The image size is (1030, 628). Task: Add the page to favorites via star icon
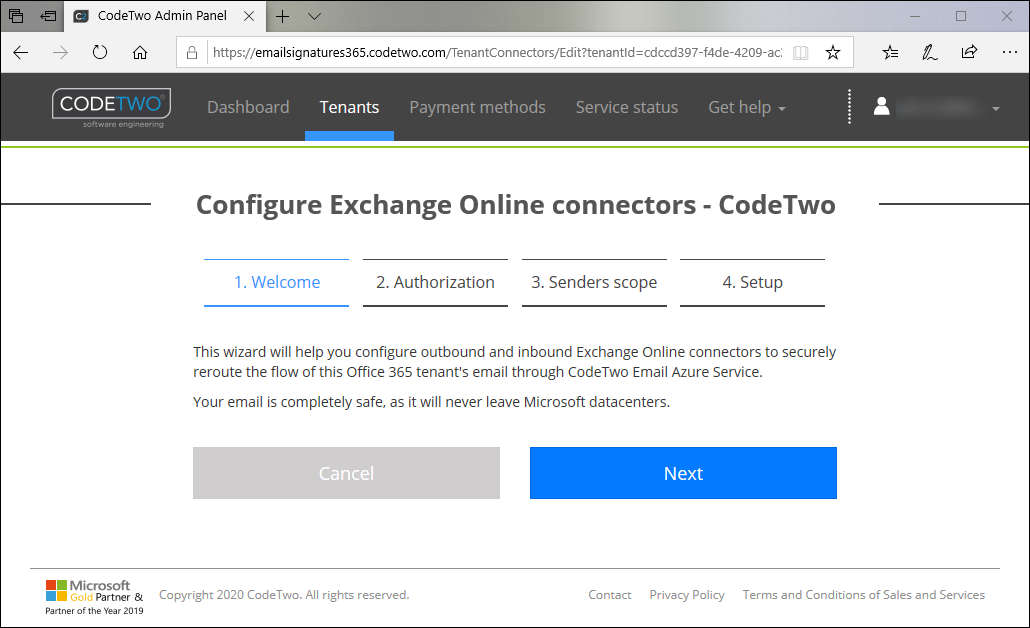coord(833,52)
